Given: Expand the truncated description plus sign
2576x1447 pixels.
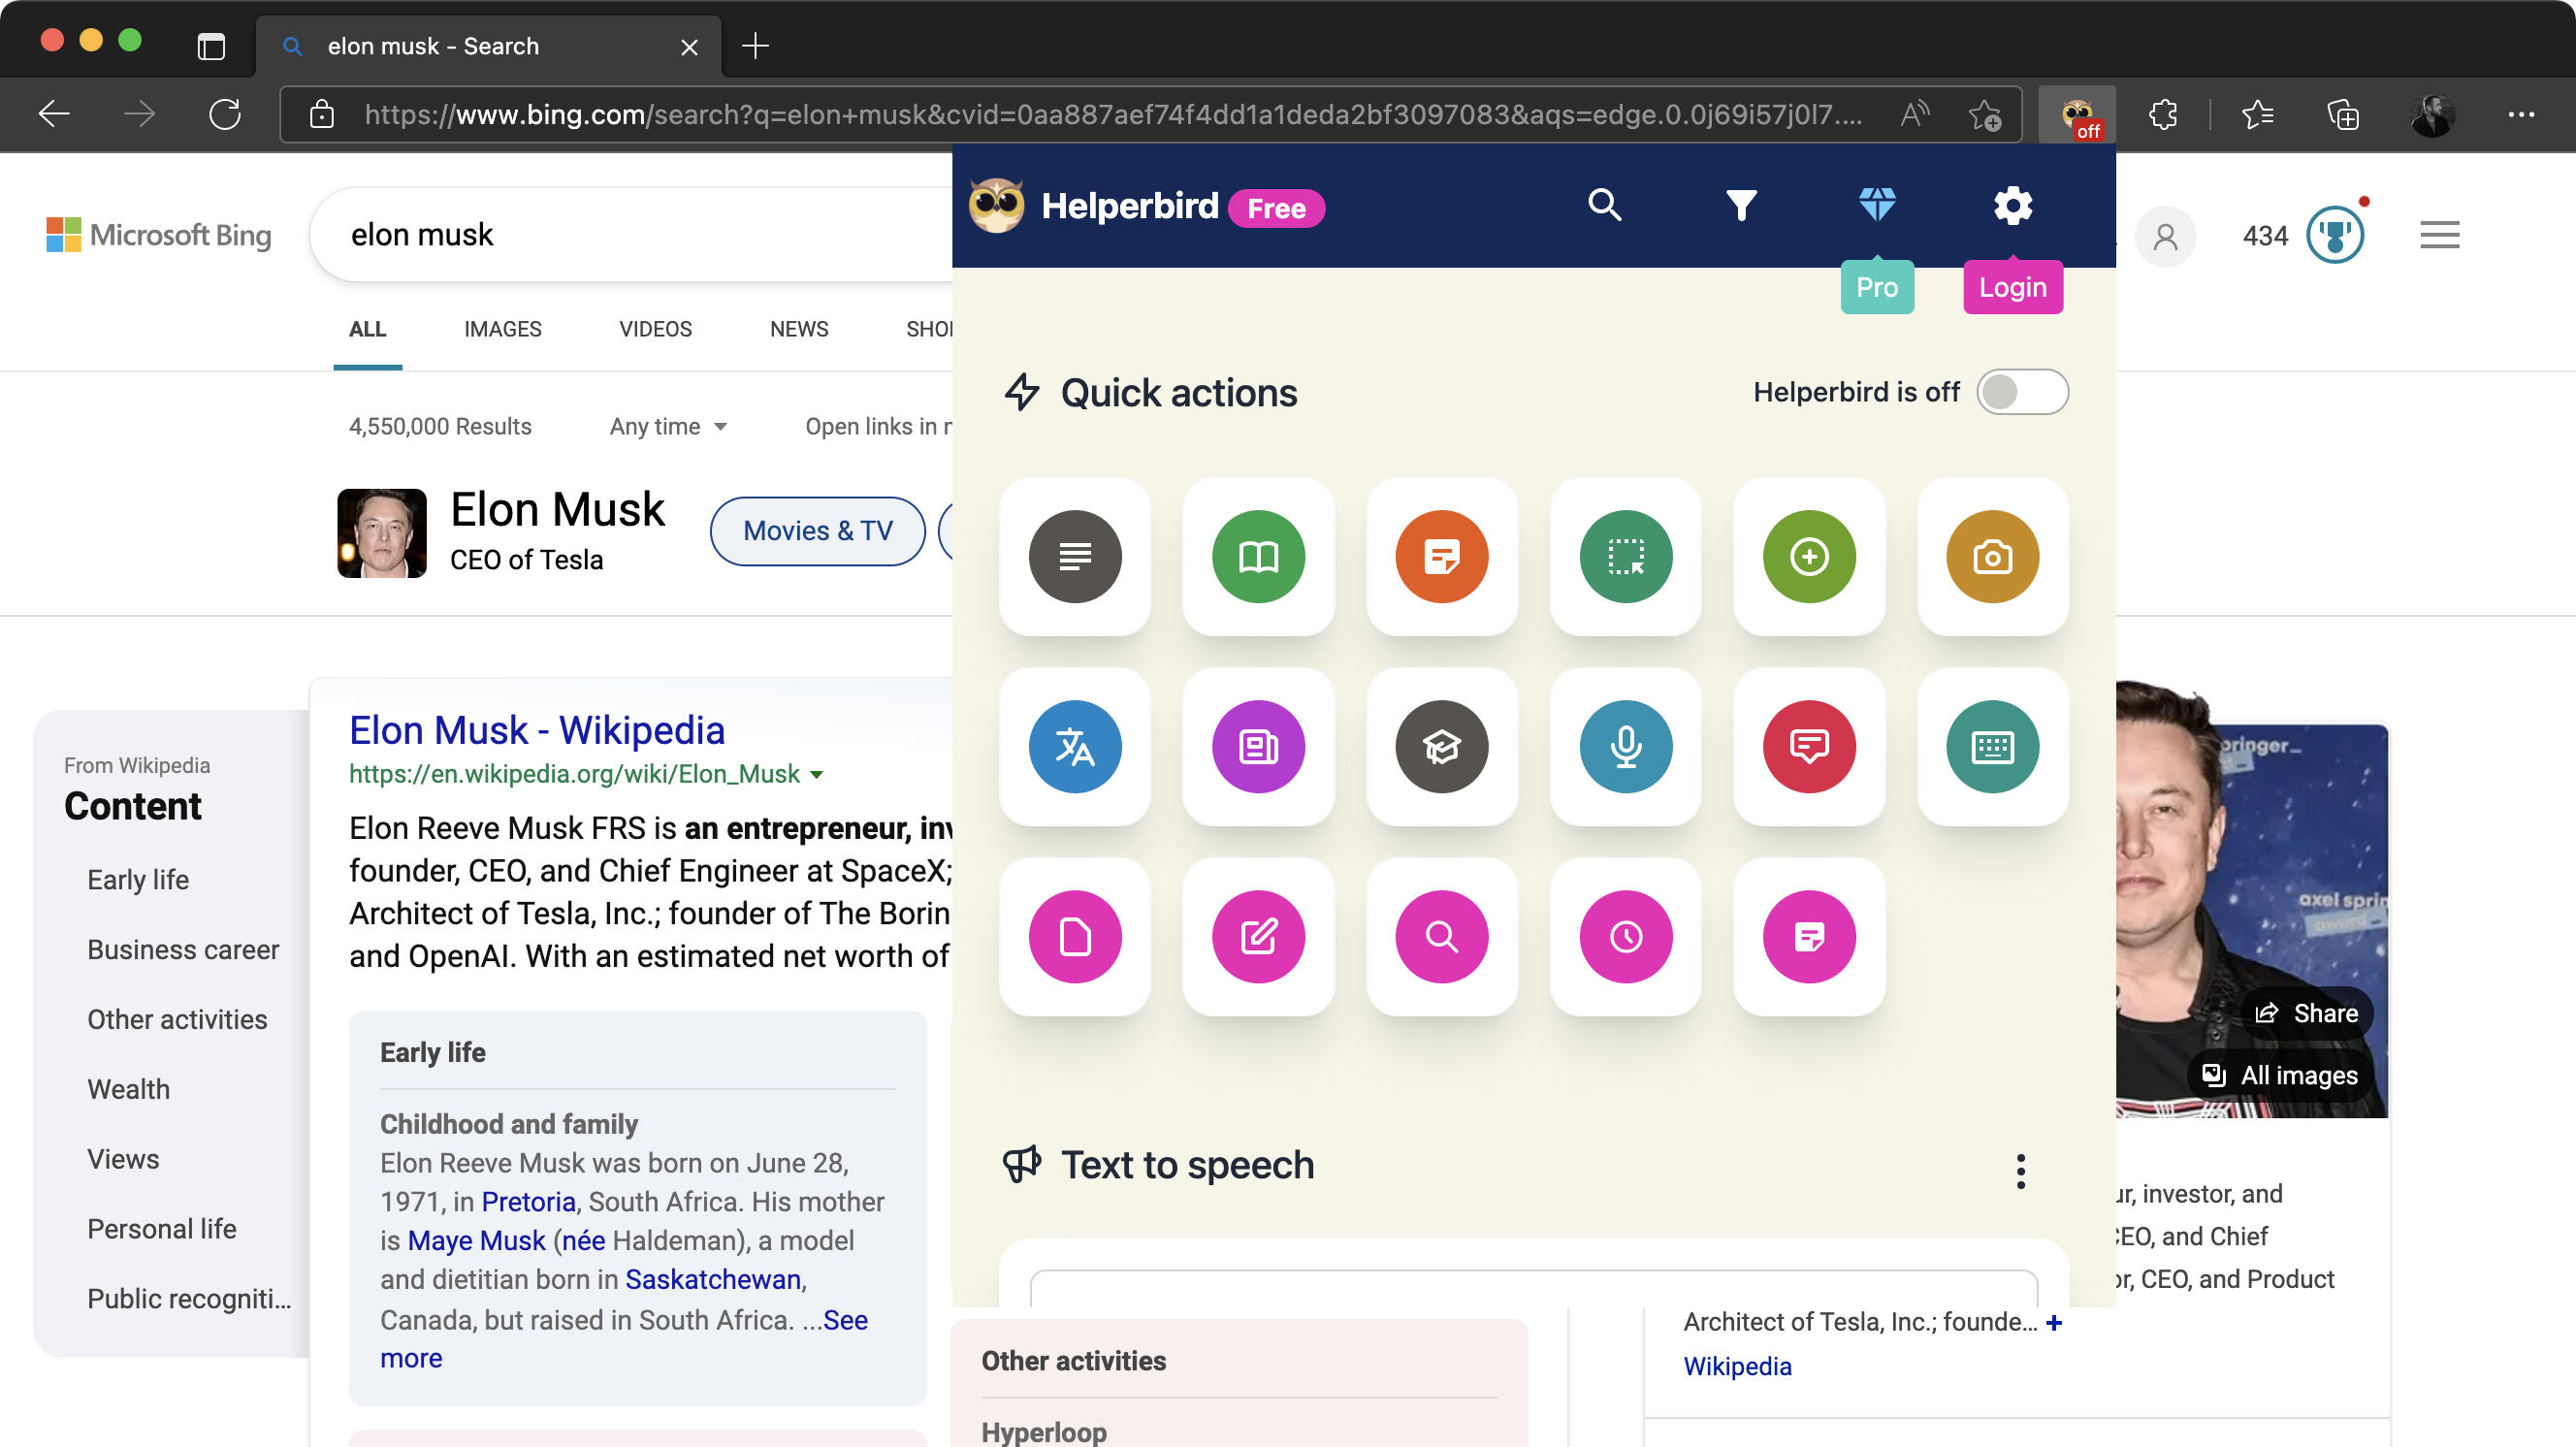Looking at the screenshot, I should pos(2054,1323).
